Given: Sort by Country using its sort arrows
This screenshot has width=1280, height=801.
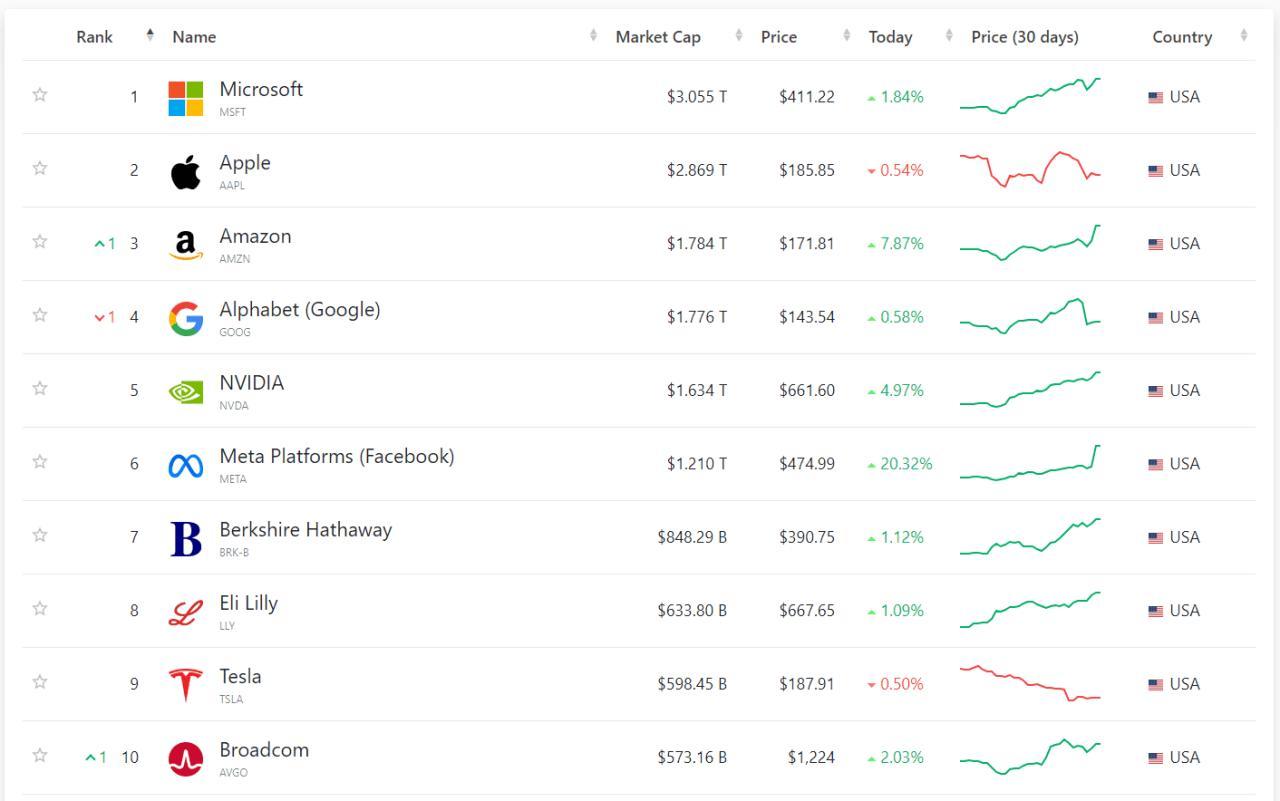Looking at the screenshot, I should point(1244,36).
